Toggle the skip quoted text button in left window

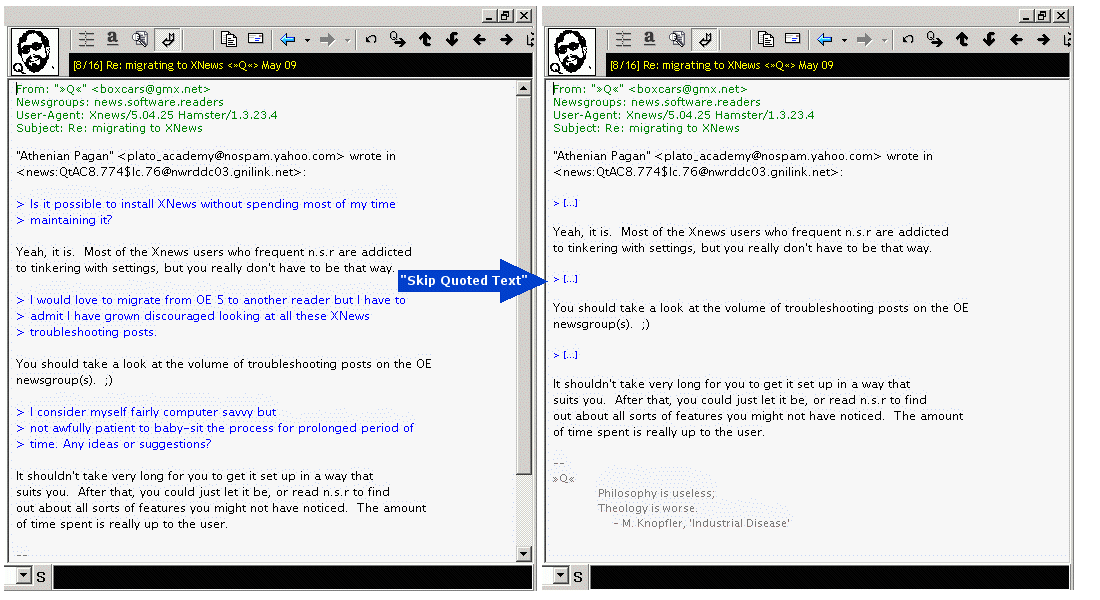(169, 39)
